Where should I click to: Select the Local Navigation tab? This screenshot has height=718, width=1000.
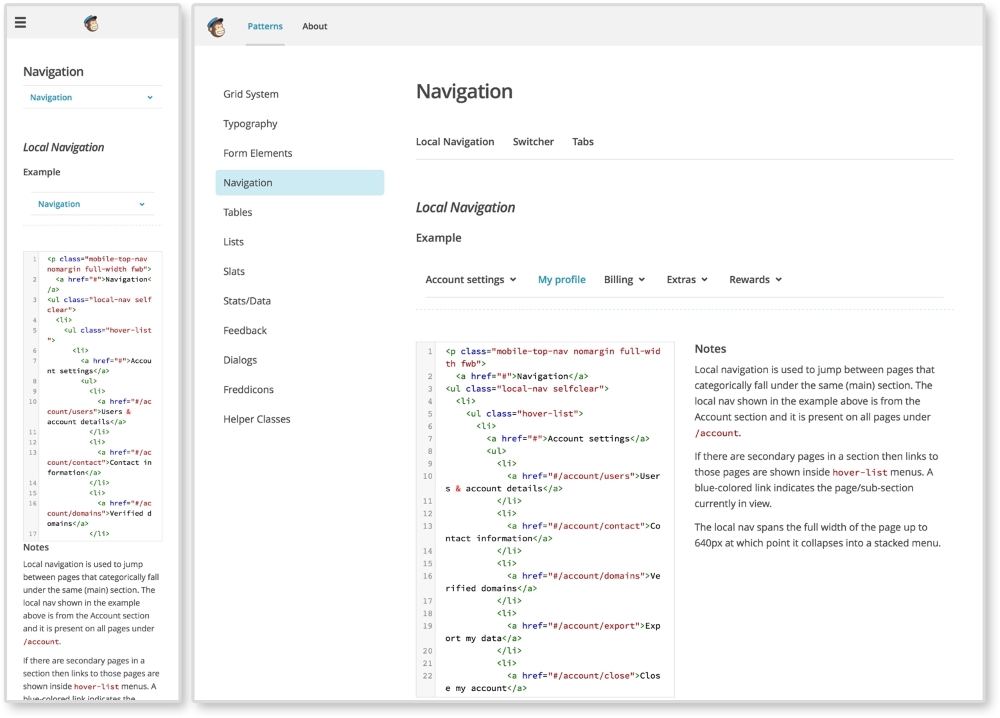pyautogui.click(x=455, y=141)
